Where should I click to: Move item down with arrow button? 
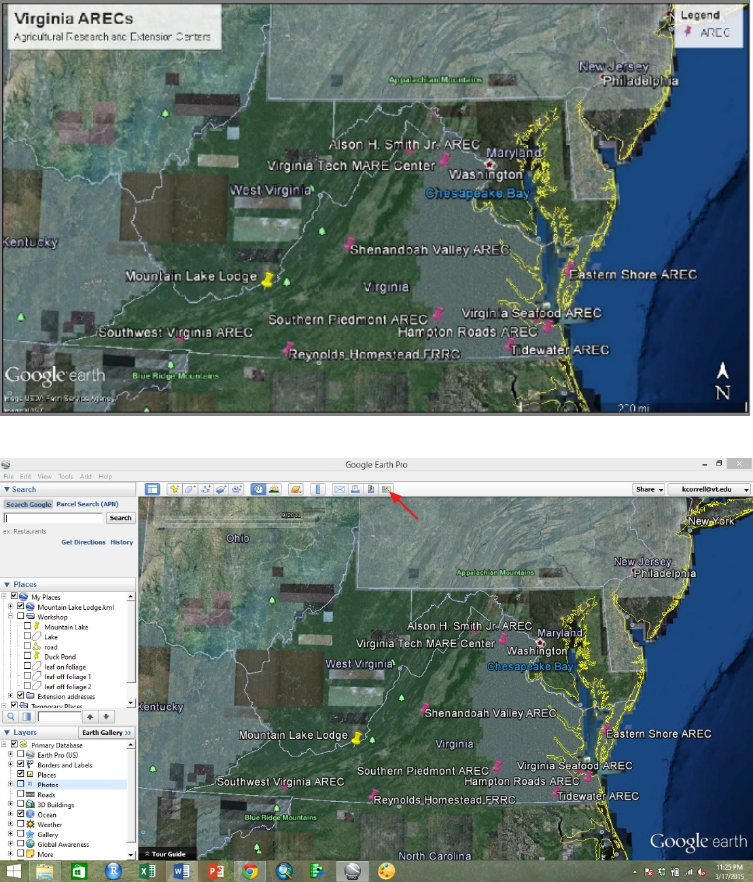pos(106,717)
